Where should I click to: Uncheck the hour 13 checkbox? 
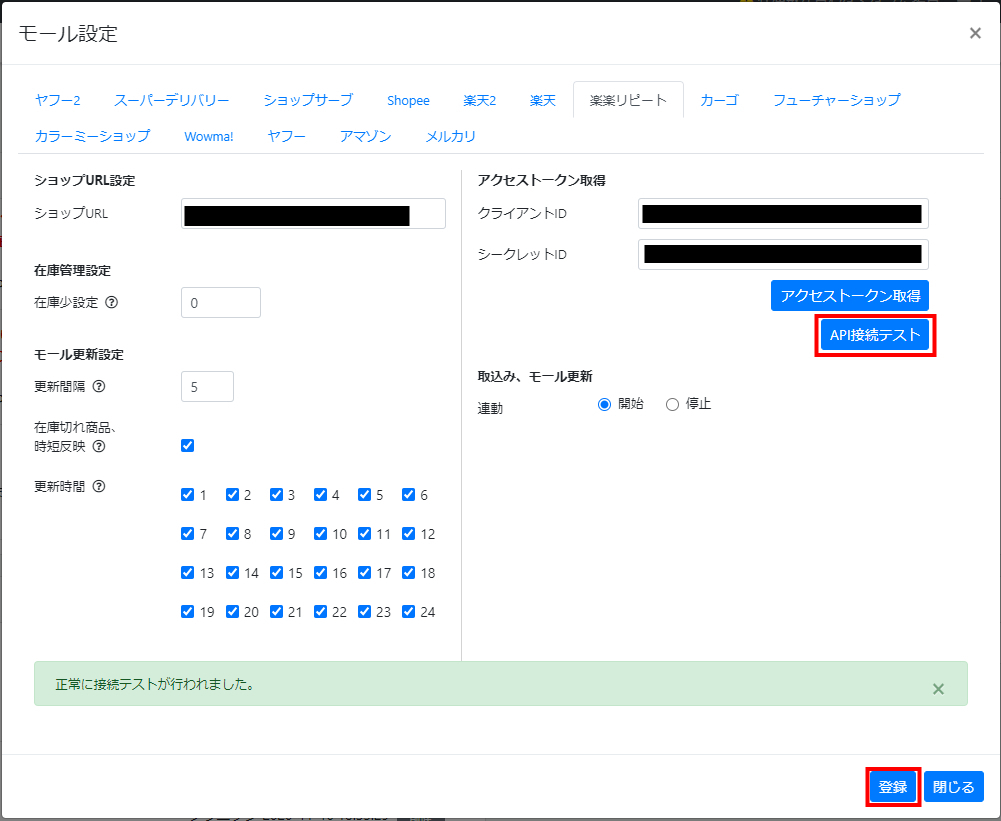coord(188,573)
